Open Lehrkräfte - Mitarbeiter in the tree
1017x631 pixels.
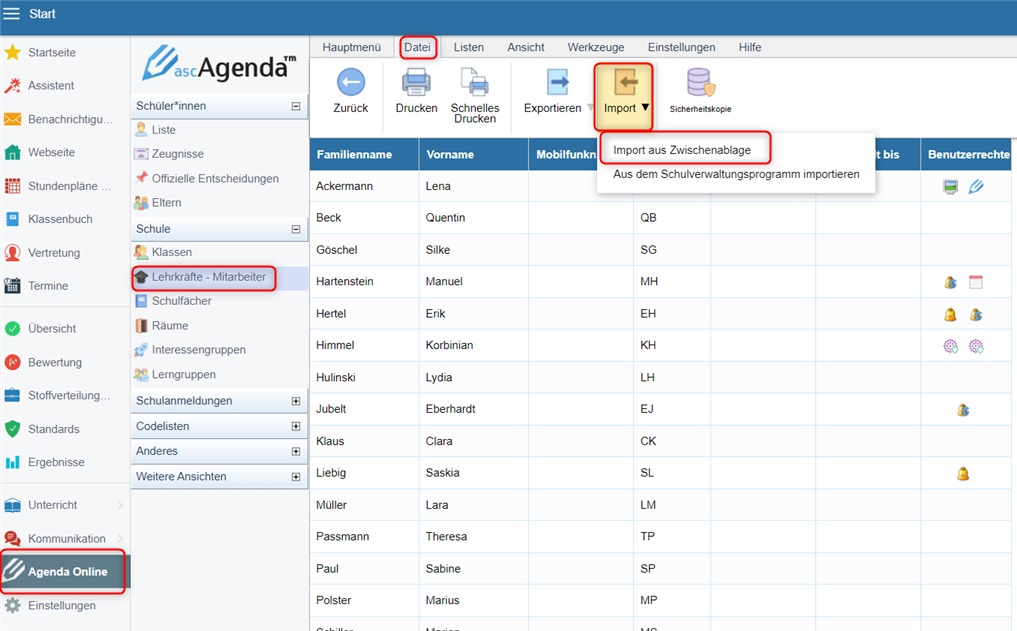pos(208,277)
